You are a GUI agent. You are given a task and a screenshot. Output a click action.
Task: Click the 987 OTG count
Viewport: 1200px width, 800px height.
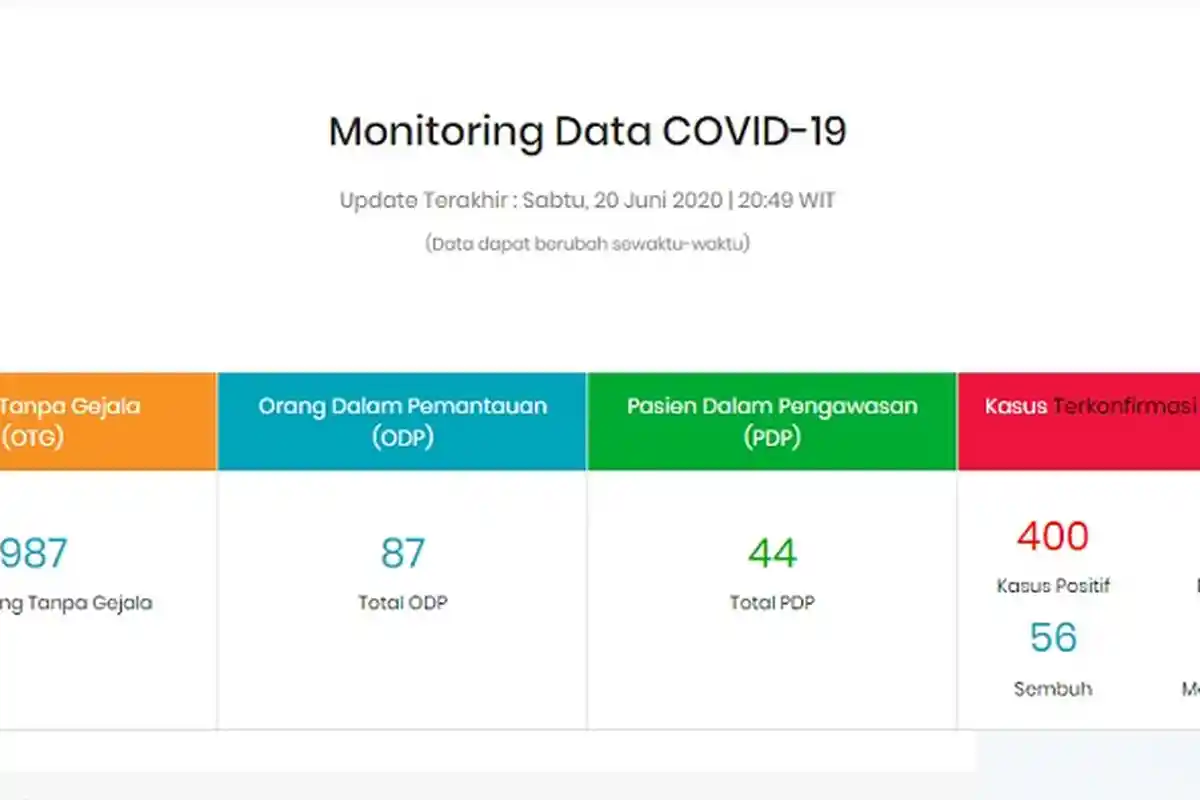pos(34,553)
